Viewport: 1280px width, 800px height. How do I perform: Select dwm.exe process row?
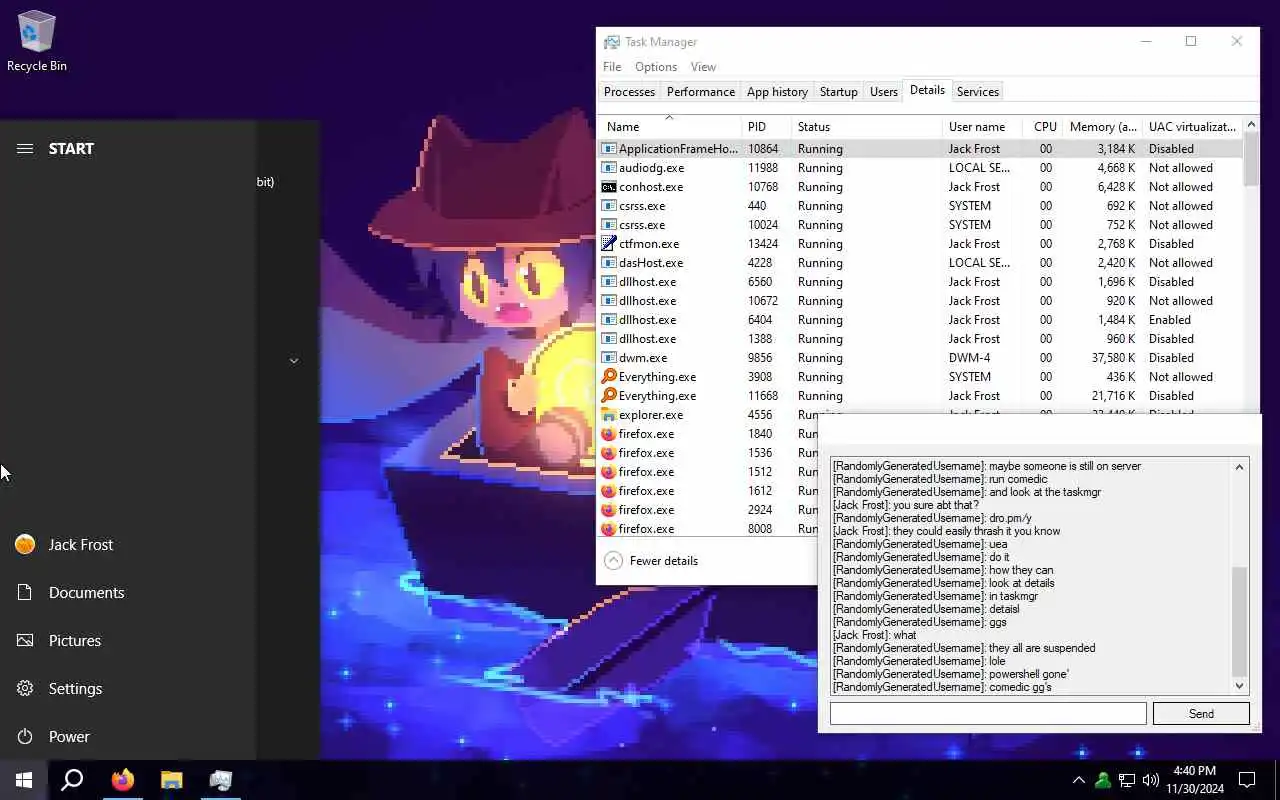[920, 358]
